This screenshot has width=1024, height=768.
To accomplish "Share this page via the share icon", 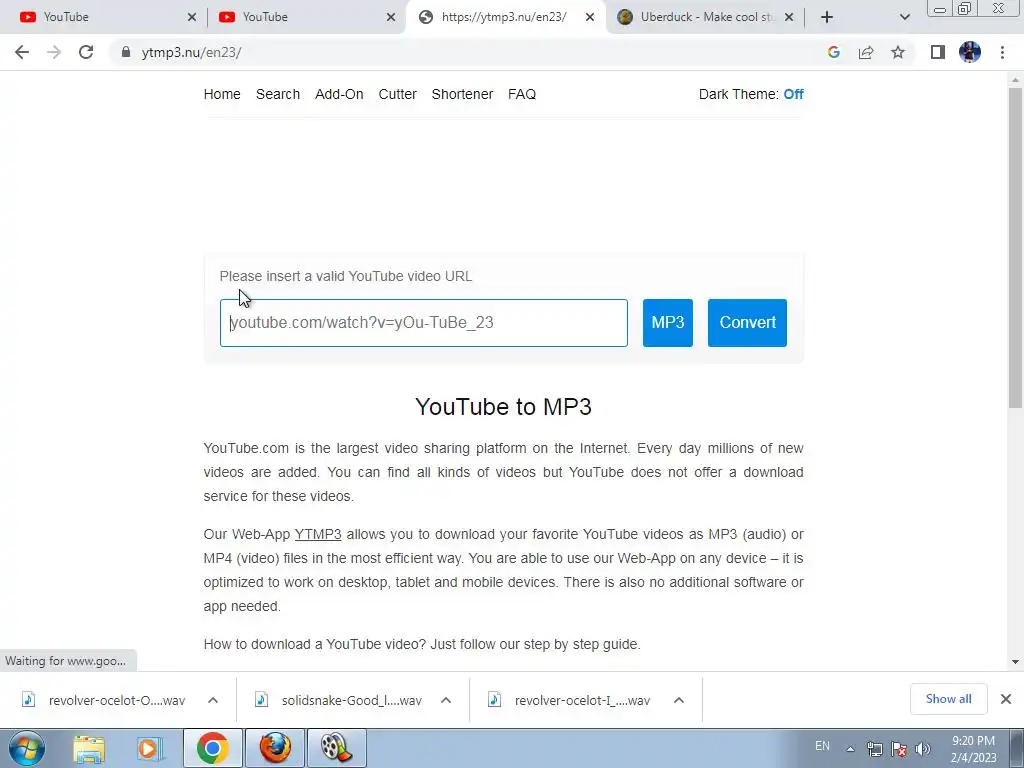I will click(866, 52).
